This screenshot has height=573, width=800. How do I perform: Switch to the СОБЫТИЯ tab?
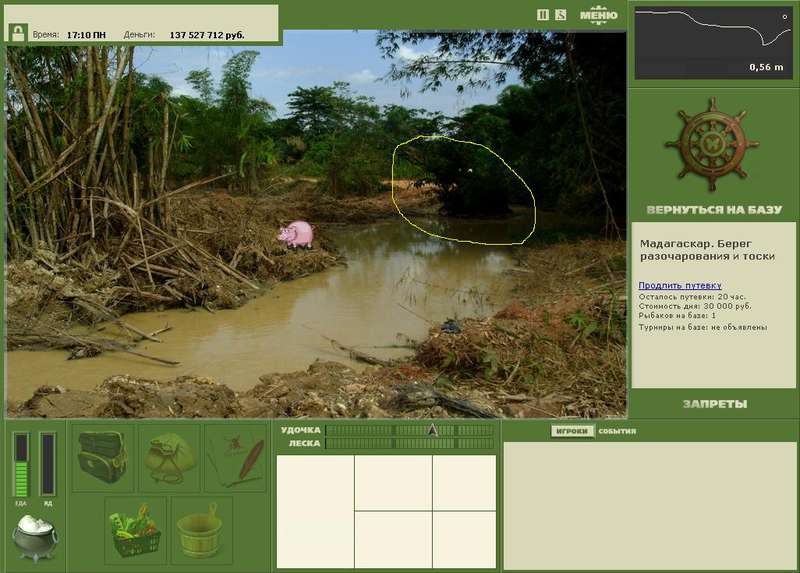click(x=617, y=431)
